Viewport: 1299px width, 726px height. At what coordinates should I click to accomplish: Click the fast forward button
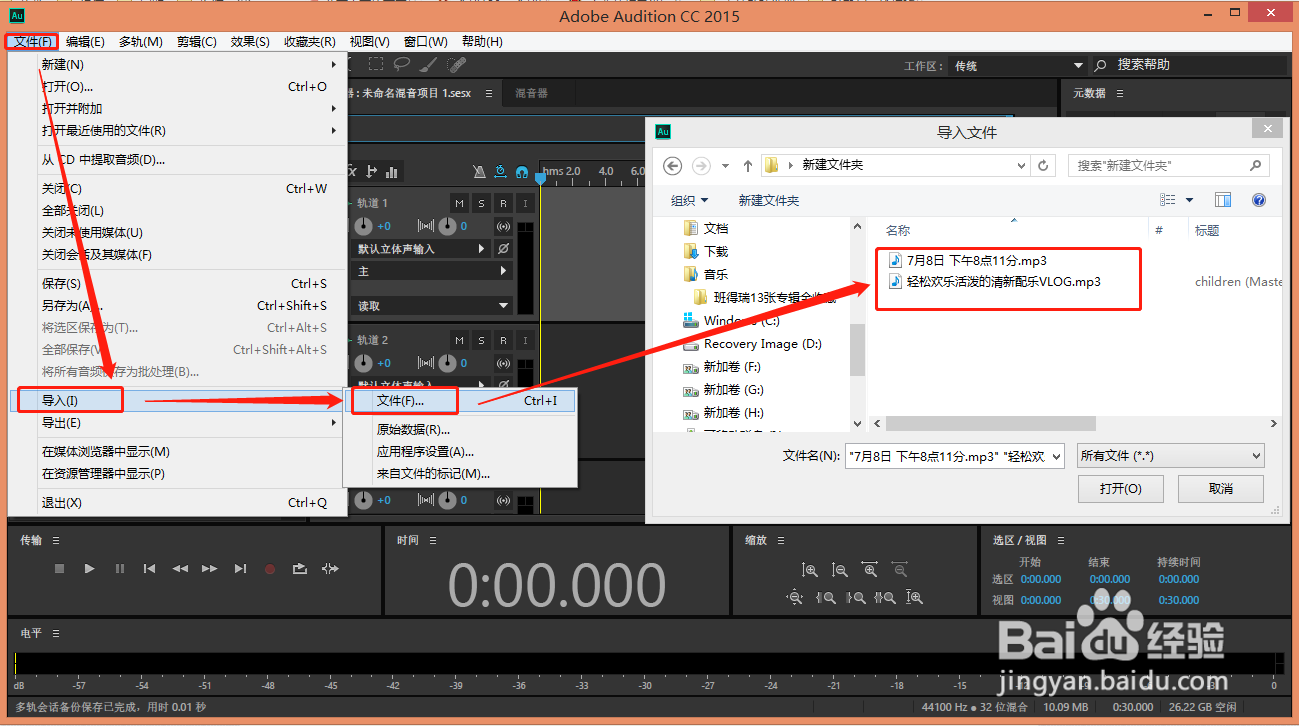pyautogui.click(x=210, y=569)
